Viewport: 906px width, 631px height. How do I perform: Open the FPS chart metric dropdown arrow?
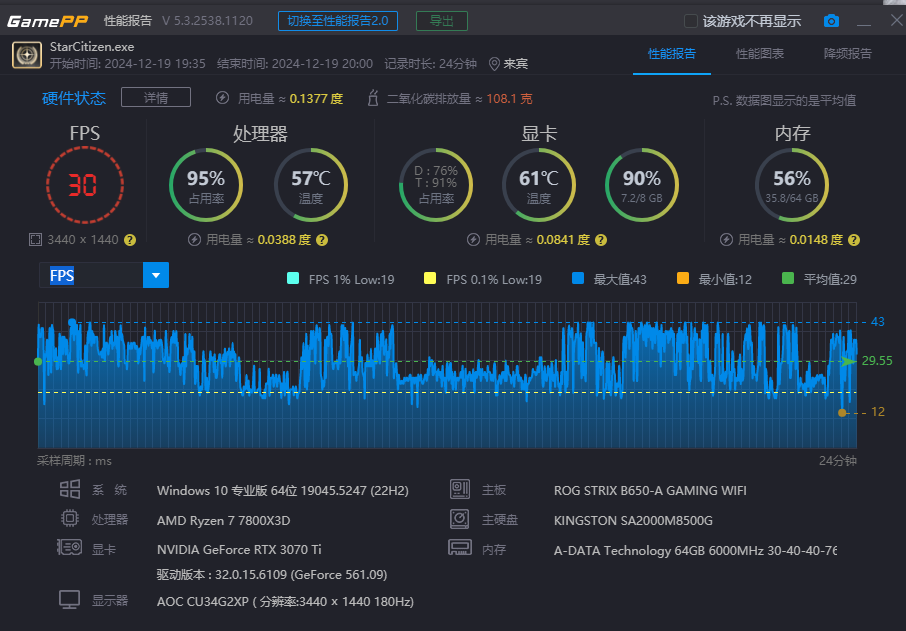(156, 275)
